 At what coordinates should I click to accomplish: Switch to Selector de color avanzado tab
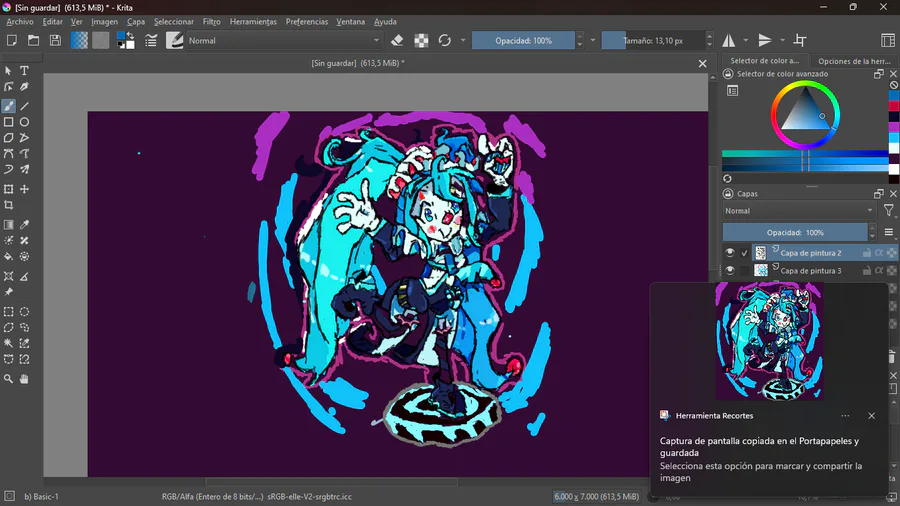(x=765, y=60)
